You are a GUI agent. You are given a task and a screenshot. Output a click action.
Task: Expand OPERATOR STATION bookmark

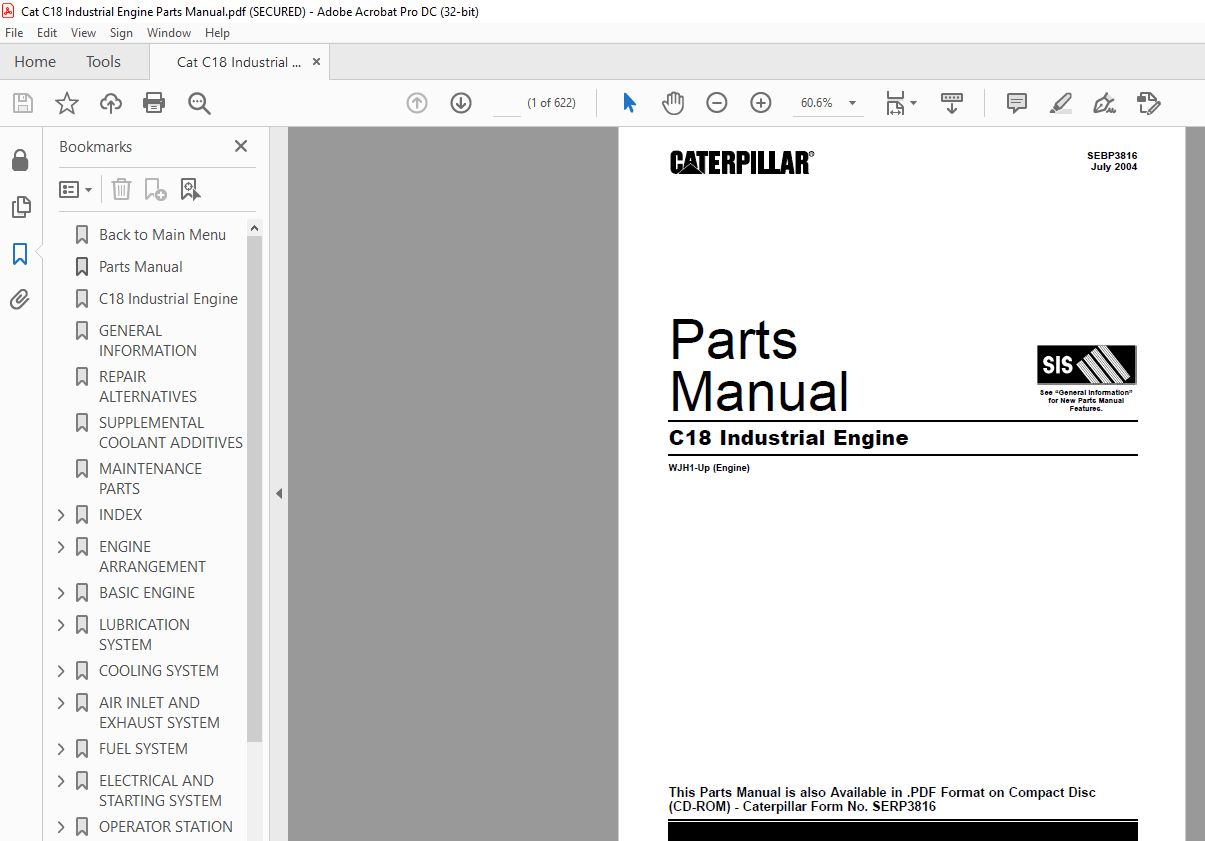[61, 827]
